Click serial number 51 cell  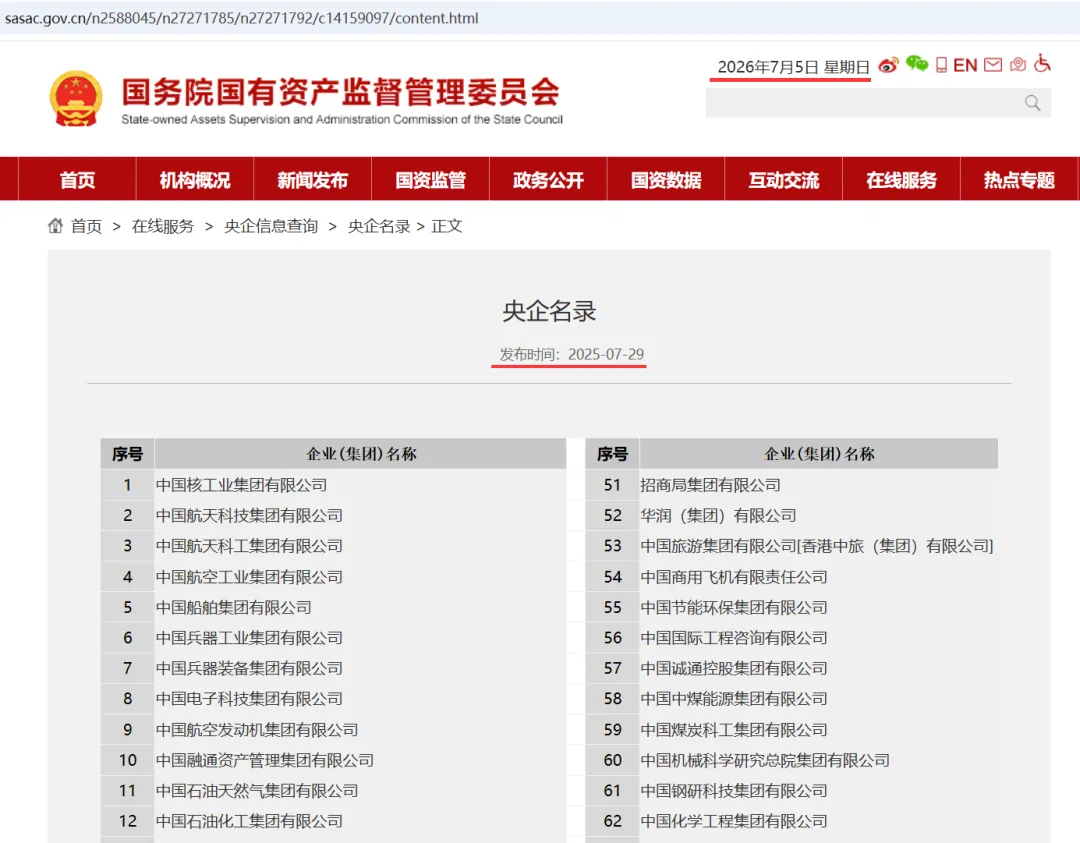tap(612, 485)
